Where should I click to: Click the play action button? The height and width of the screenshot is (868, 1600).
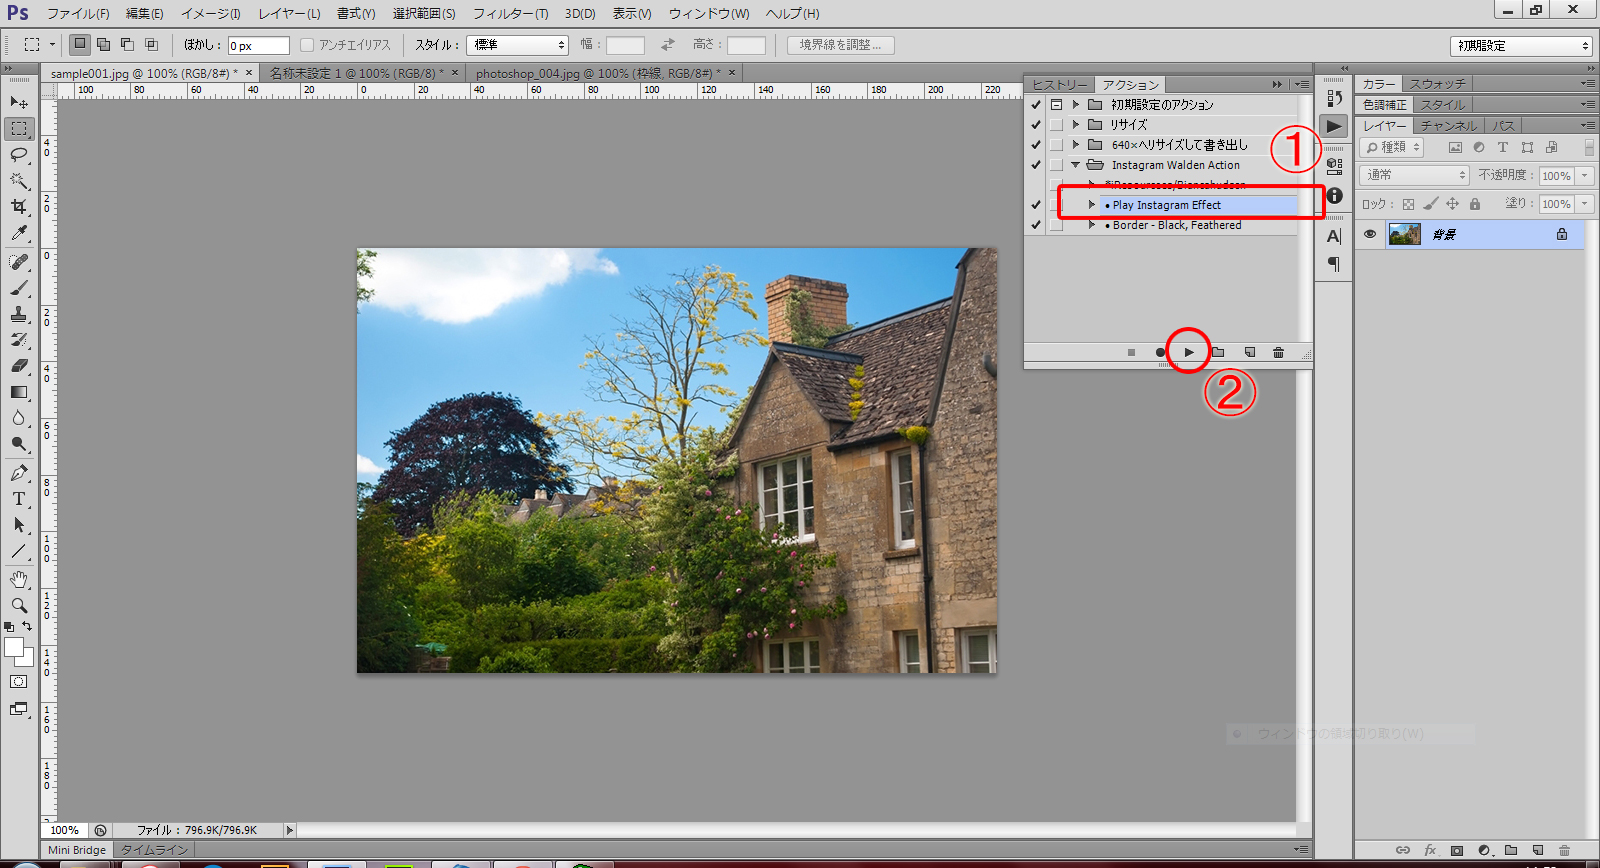click(1189, 352)
